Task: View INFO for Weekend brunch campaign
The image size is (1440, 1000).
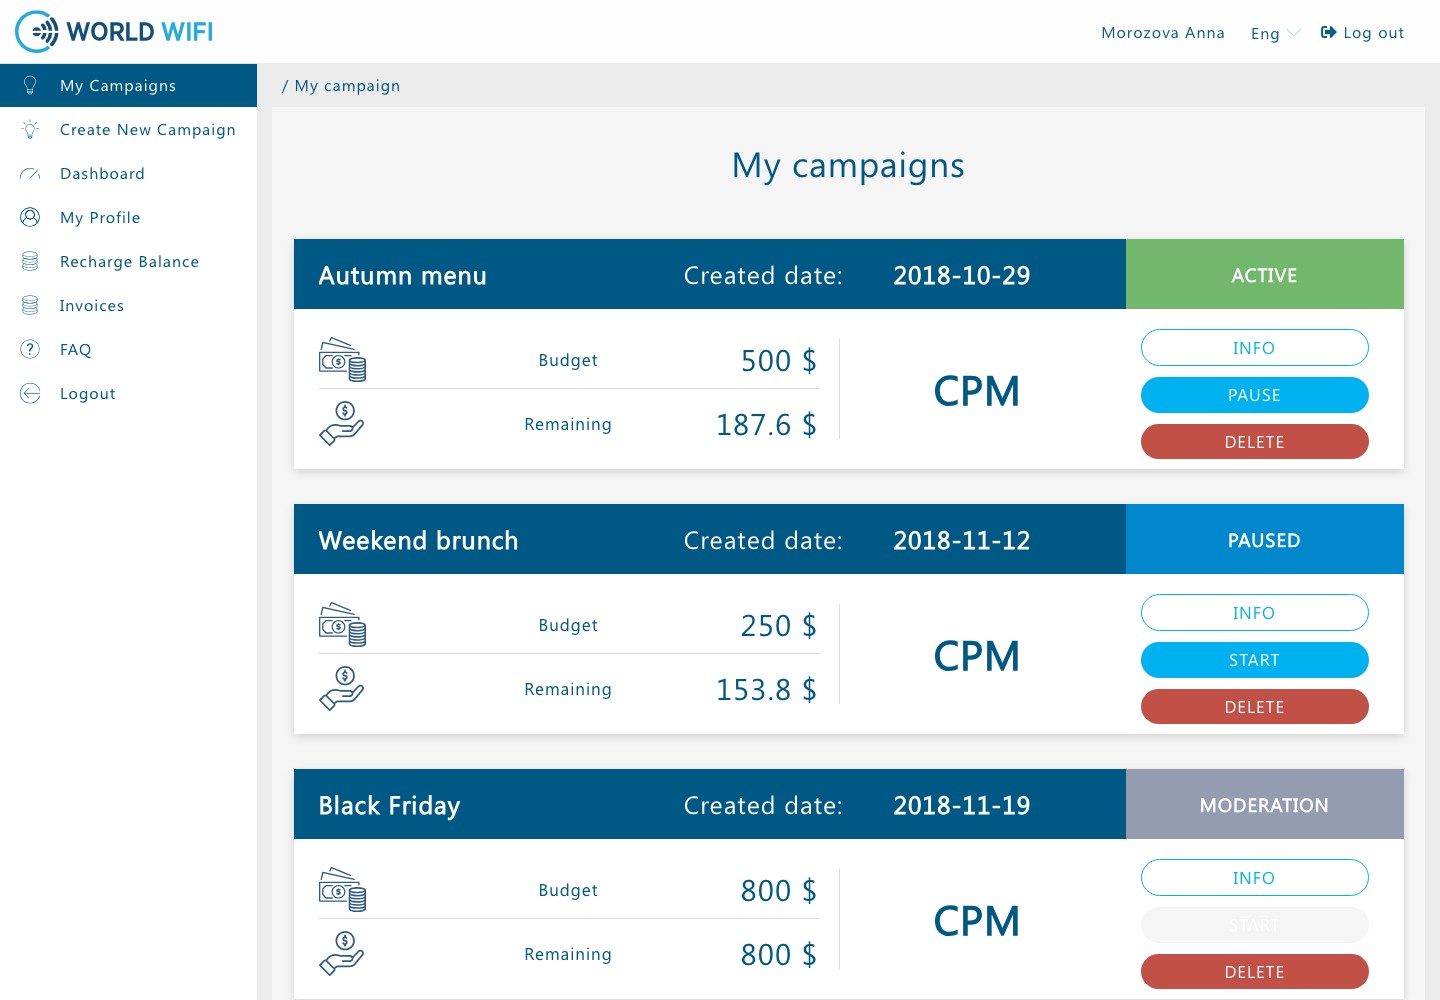Action: coord(1254,613)
